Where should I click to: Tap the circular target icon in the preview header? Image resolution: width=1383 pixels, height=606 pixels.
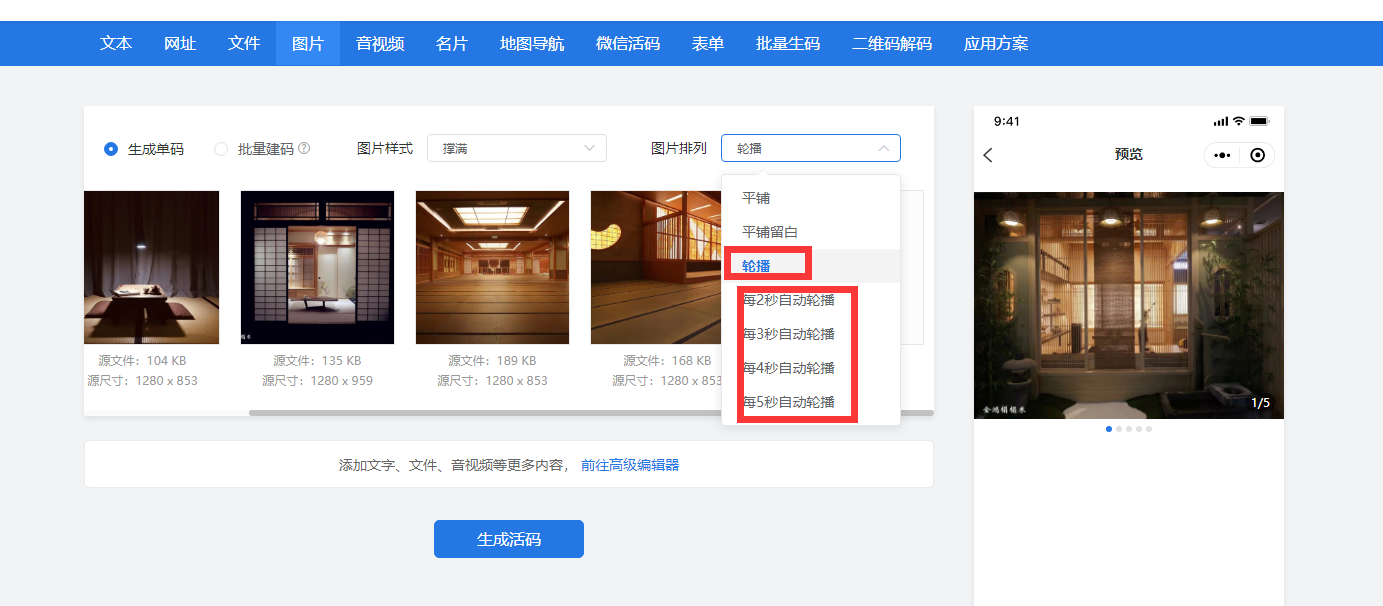pos(1258,155)
